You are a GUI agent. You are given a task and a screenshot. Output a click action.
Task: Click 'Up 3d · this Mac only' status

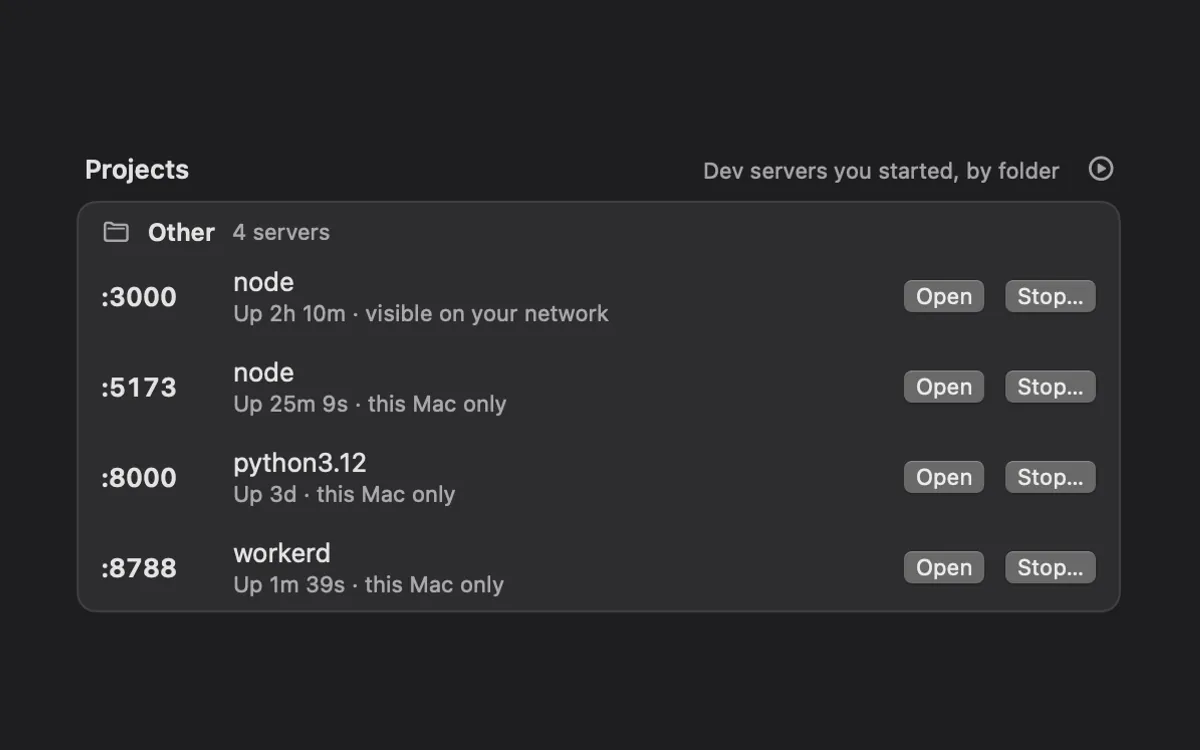344,494
